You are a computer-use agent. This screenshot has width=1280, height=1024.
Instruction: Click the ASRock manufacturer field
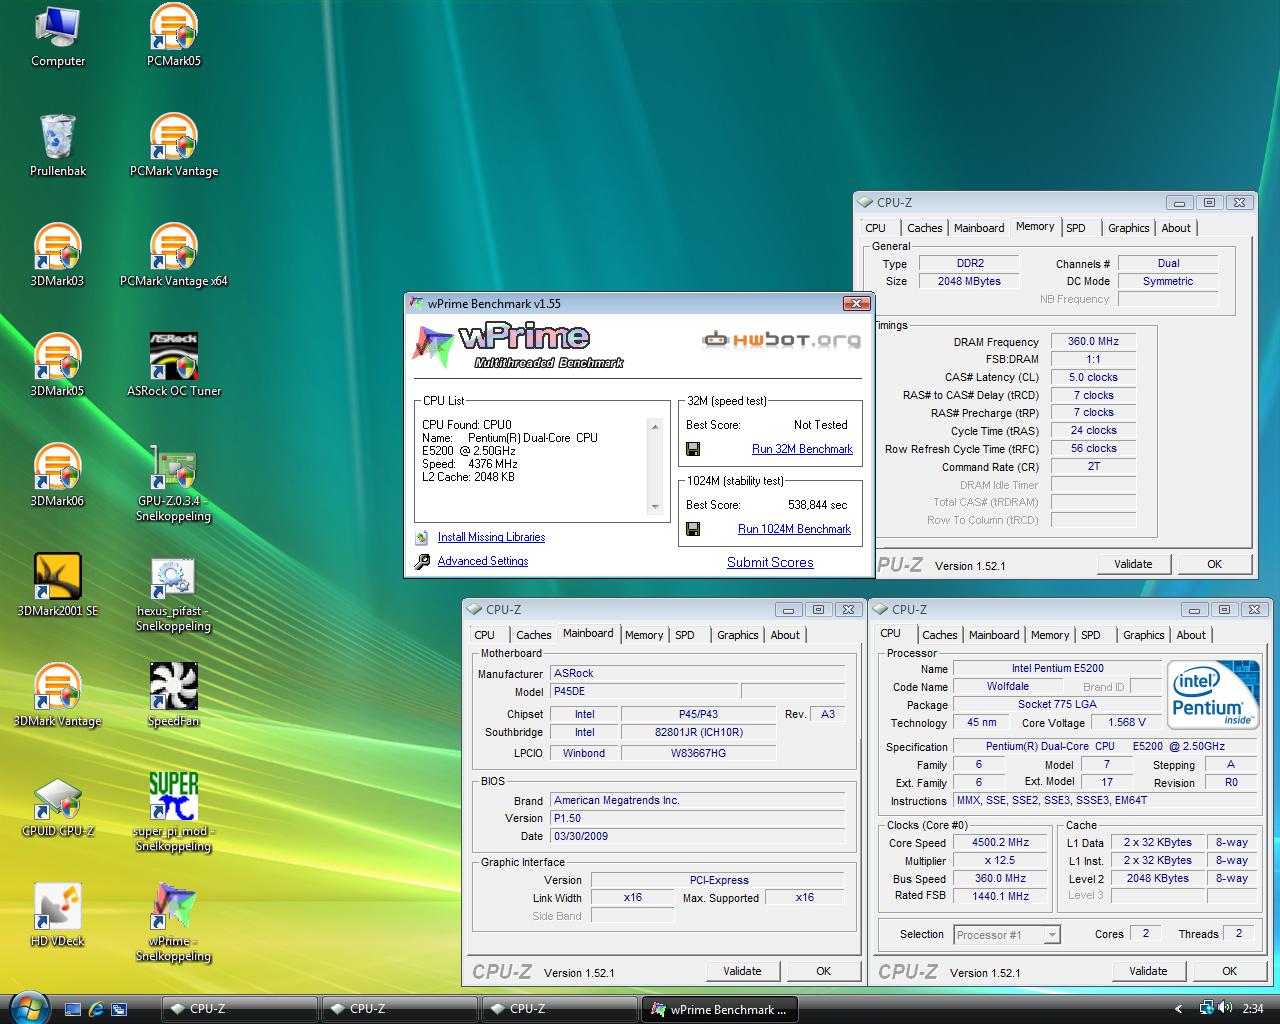[x=698, y=673]
